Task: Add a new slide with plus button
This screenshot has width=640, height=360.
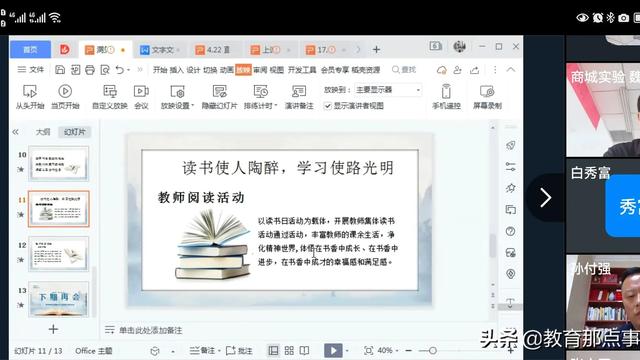Action: [x=53, y=329]
